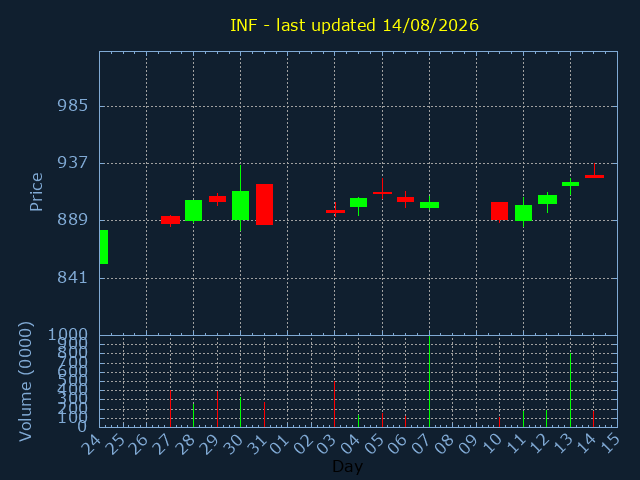Image resolution: width=640 pixels, height=480 pixels.
Task: Click the tallest green volume bar on day 07
Action: point(429,381)
